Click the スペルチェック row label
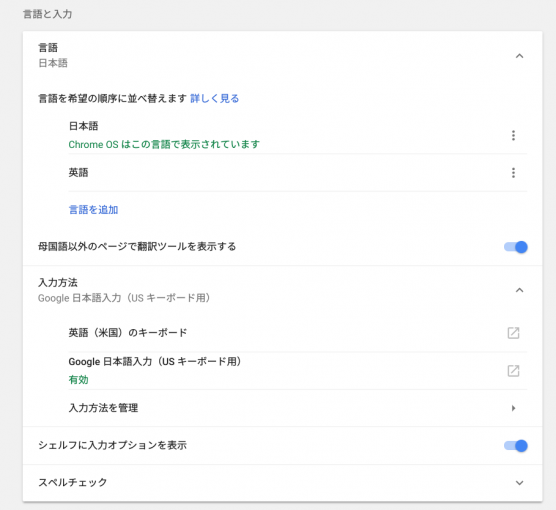The image size is (556, 510). pyautogui.click(x=73, y=482)
